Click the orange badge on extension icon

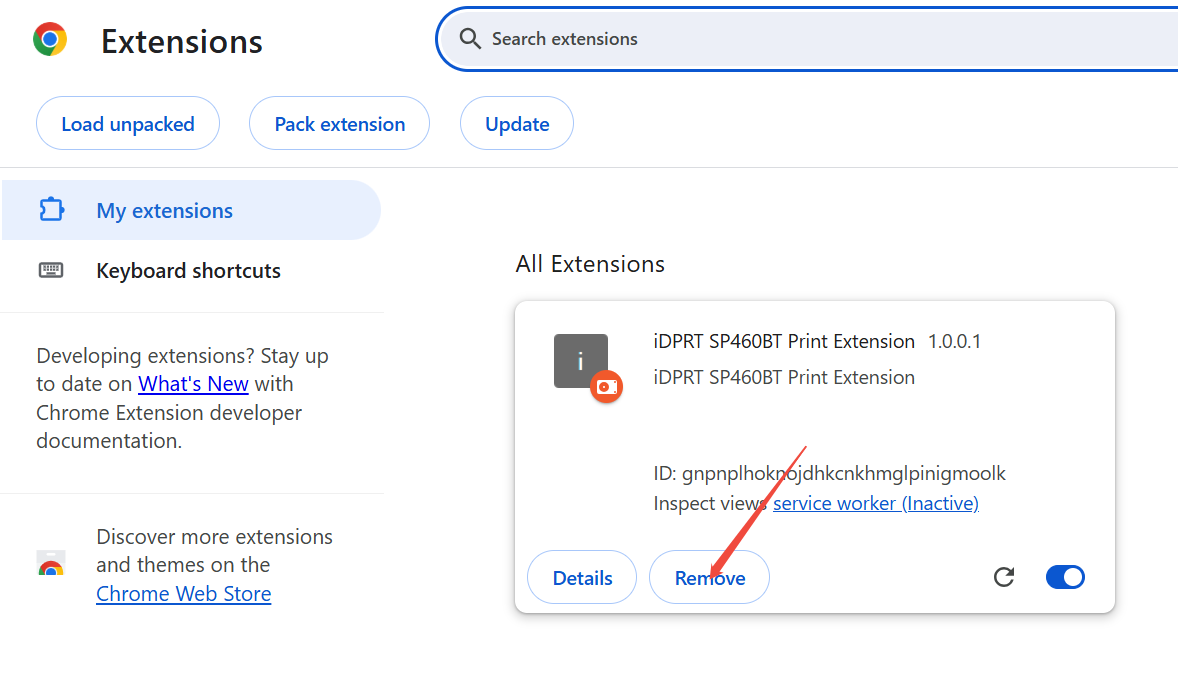pyautogui.click(x=606, y=387)
